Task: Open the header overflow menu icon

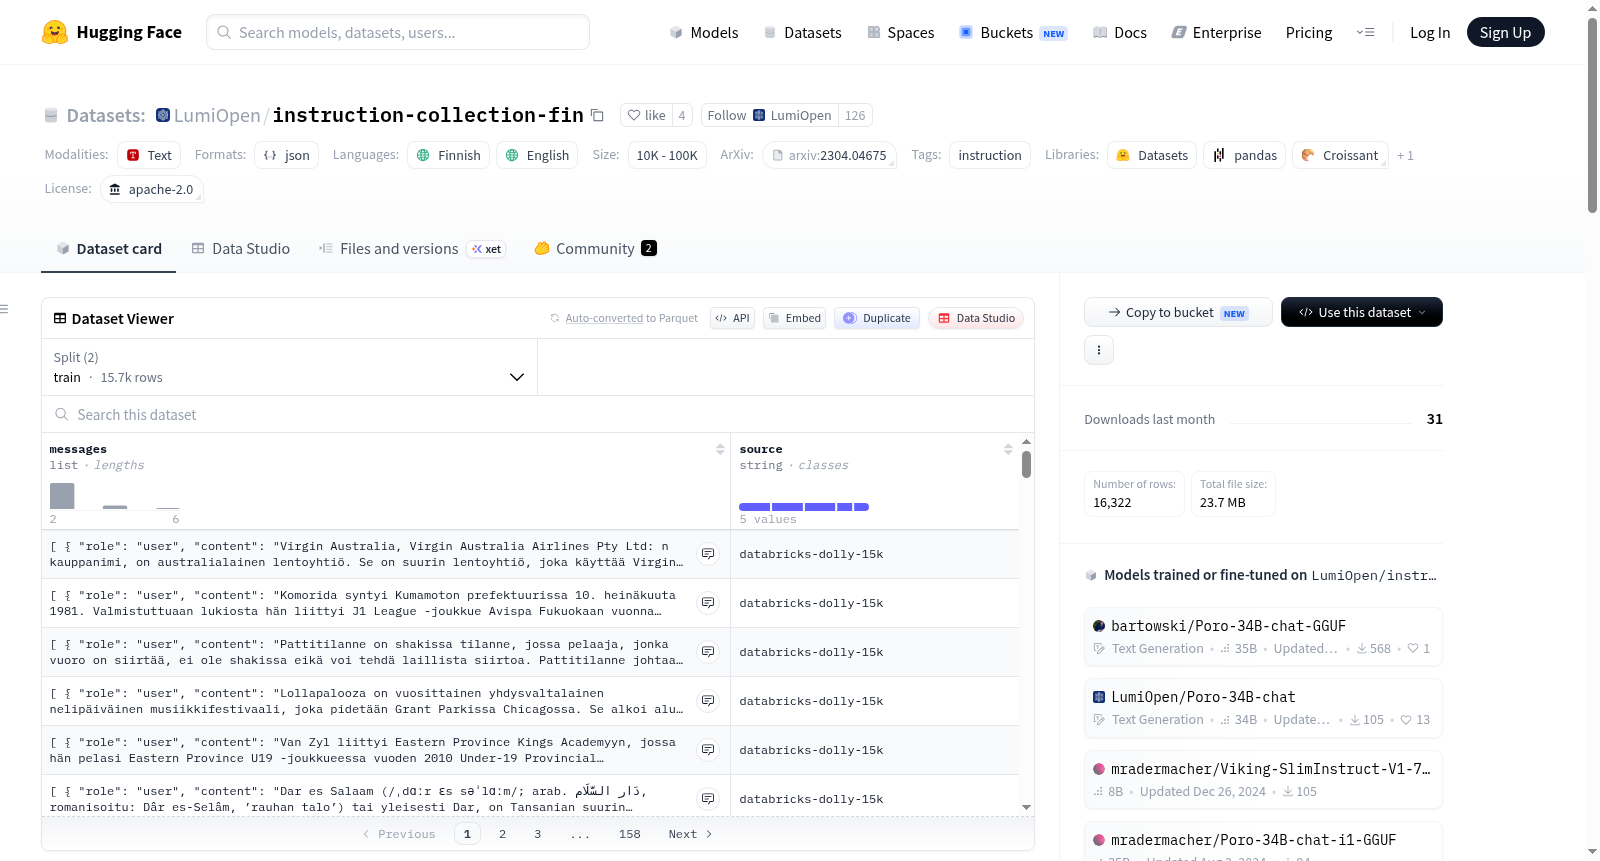Action: point(1365,32)
